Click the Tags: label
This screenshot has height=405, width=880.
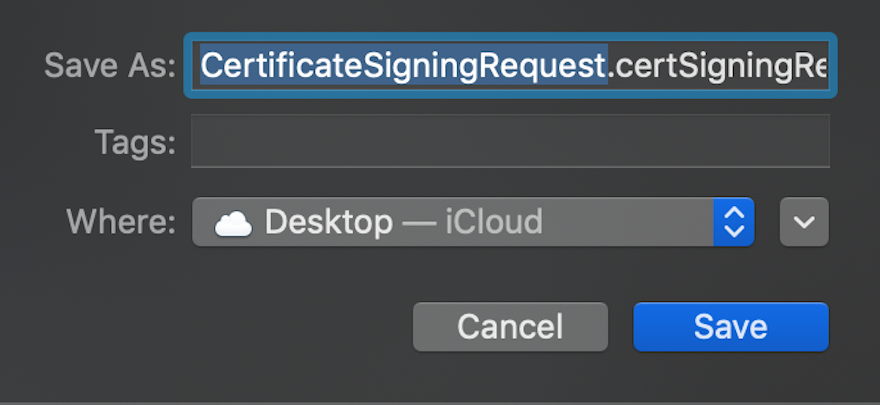click(x=135, y=142)
